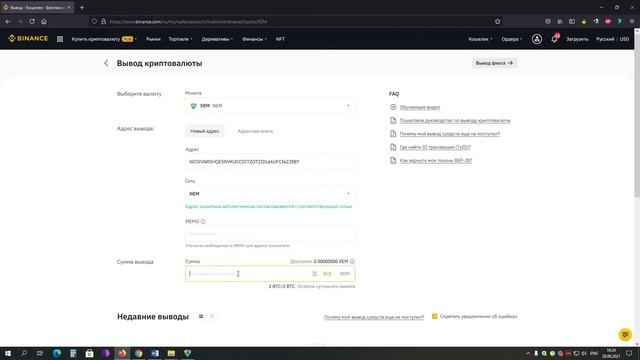Open FAQ link about BEP-20 tokens
Viewport: 640px width, 360px height.
point(436,160)
